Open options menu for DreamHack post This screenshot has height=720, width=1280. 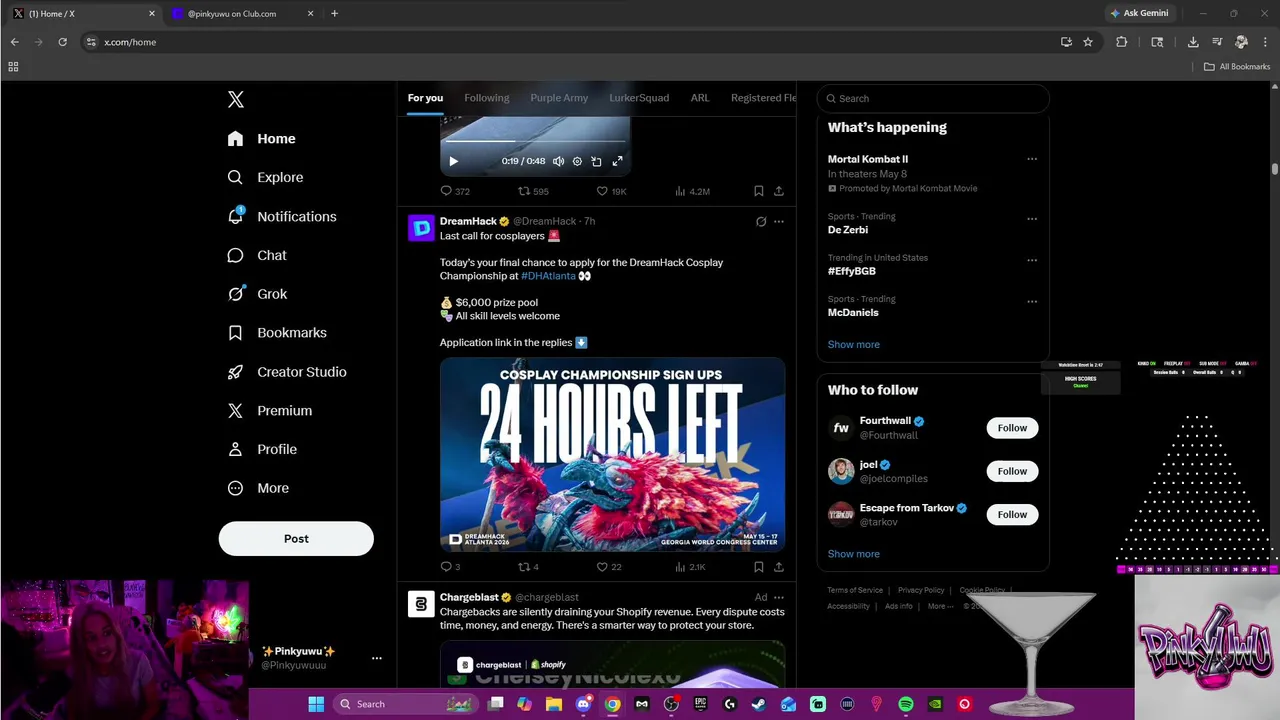tap(779, 221)
